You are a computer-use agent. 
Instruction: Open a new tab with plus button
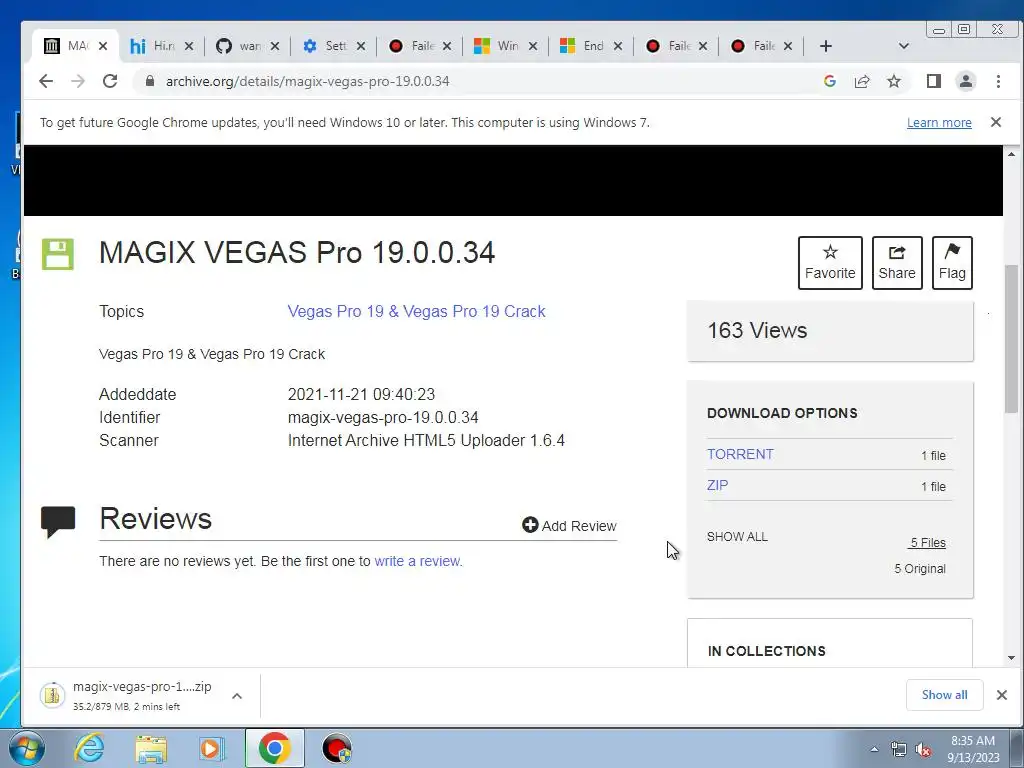coord(825,46)
